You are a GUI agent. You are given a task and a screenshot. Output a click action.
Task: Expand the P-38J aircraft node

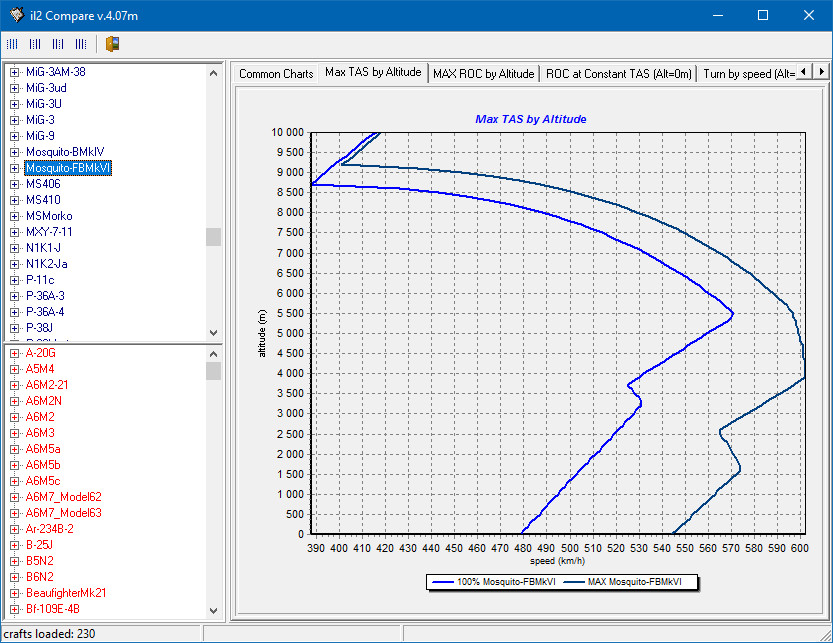point(14,328)
